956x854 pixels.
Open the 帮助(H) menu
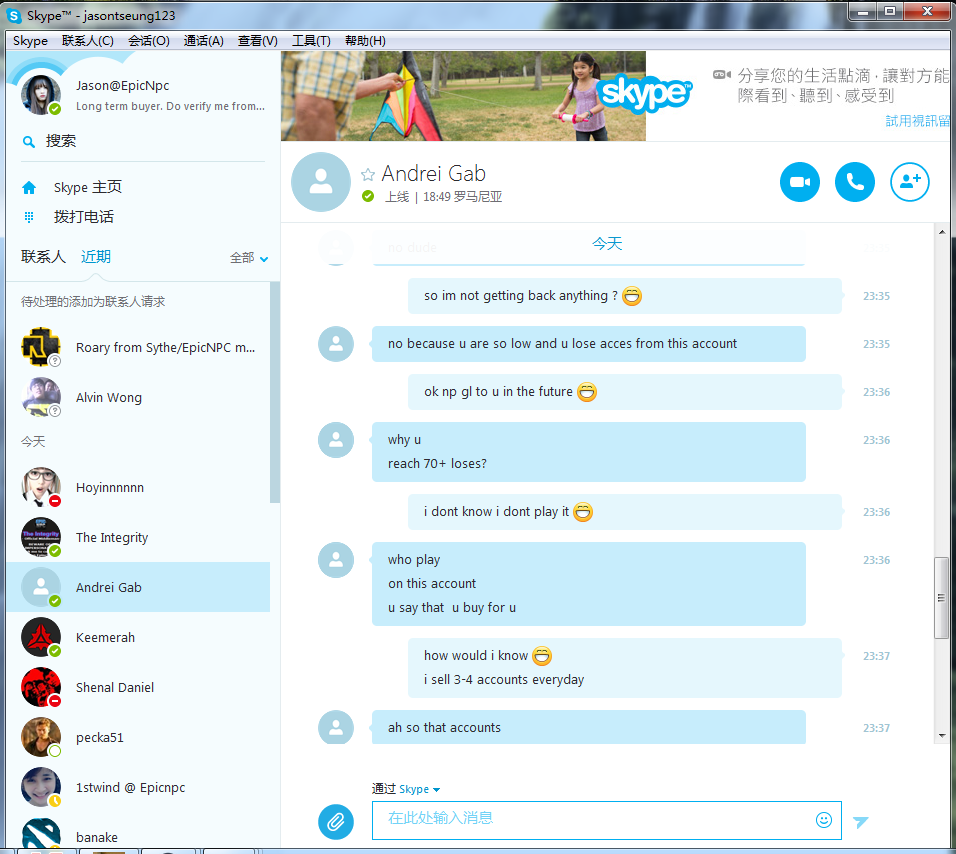[x=365, y=41]
